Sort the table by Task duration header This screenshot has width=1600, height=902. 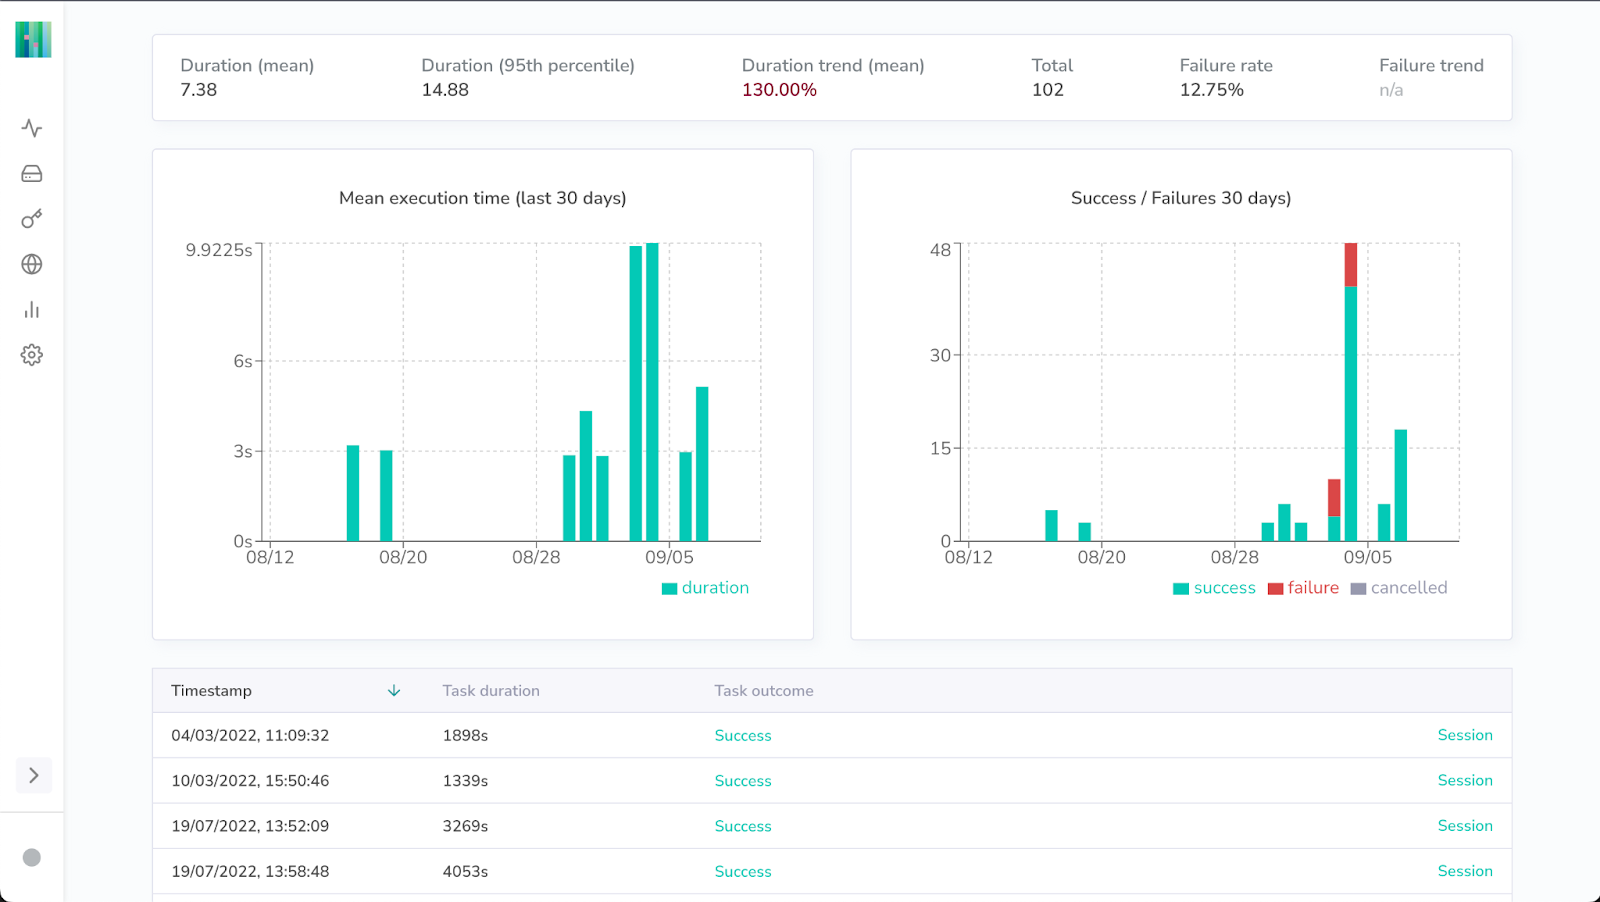coord(490,690)
